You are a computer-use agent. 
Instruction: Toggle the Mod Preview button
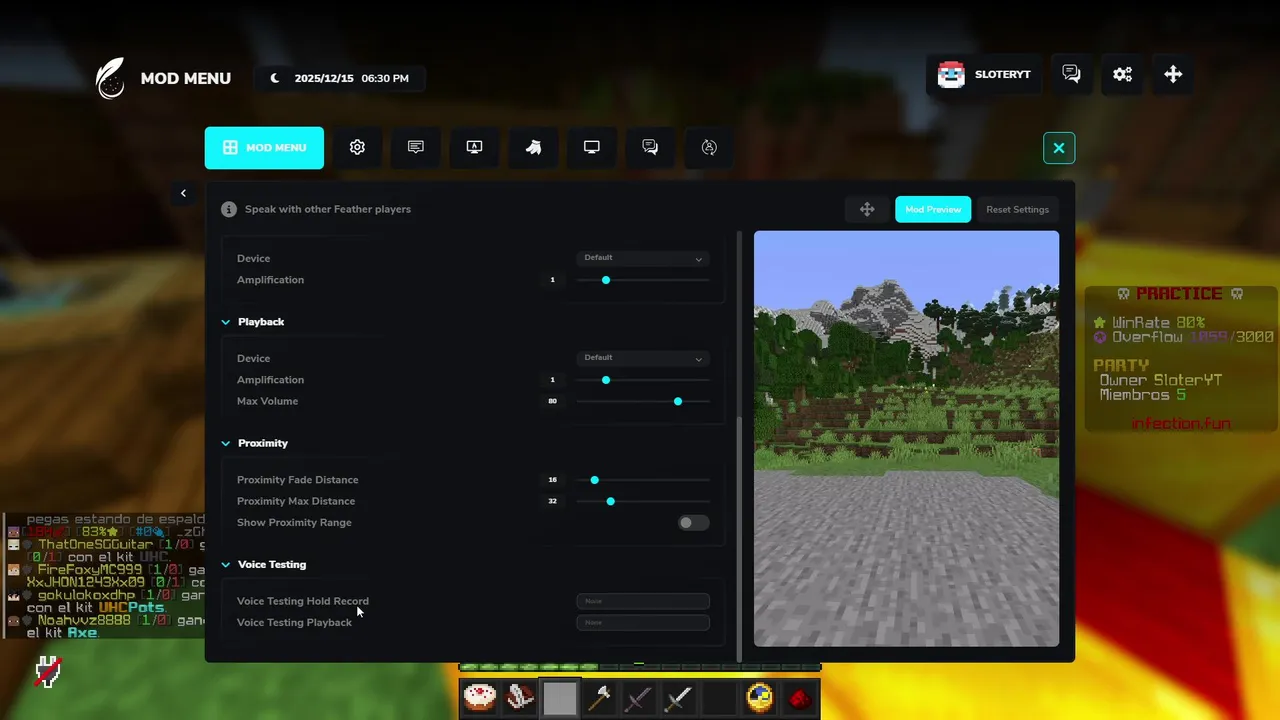coord(933,209)
